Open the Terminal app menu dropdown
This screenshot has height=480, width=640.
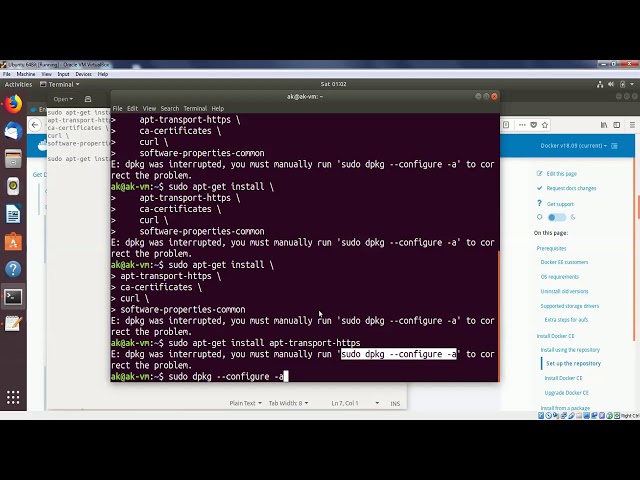pos(60,84)
